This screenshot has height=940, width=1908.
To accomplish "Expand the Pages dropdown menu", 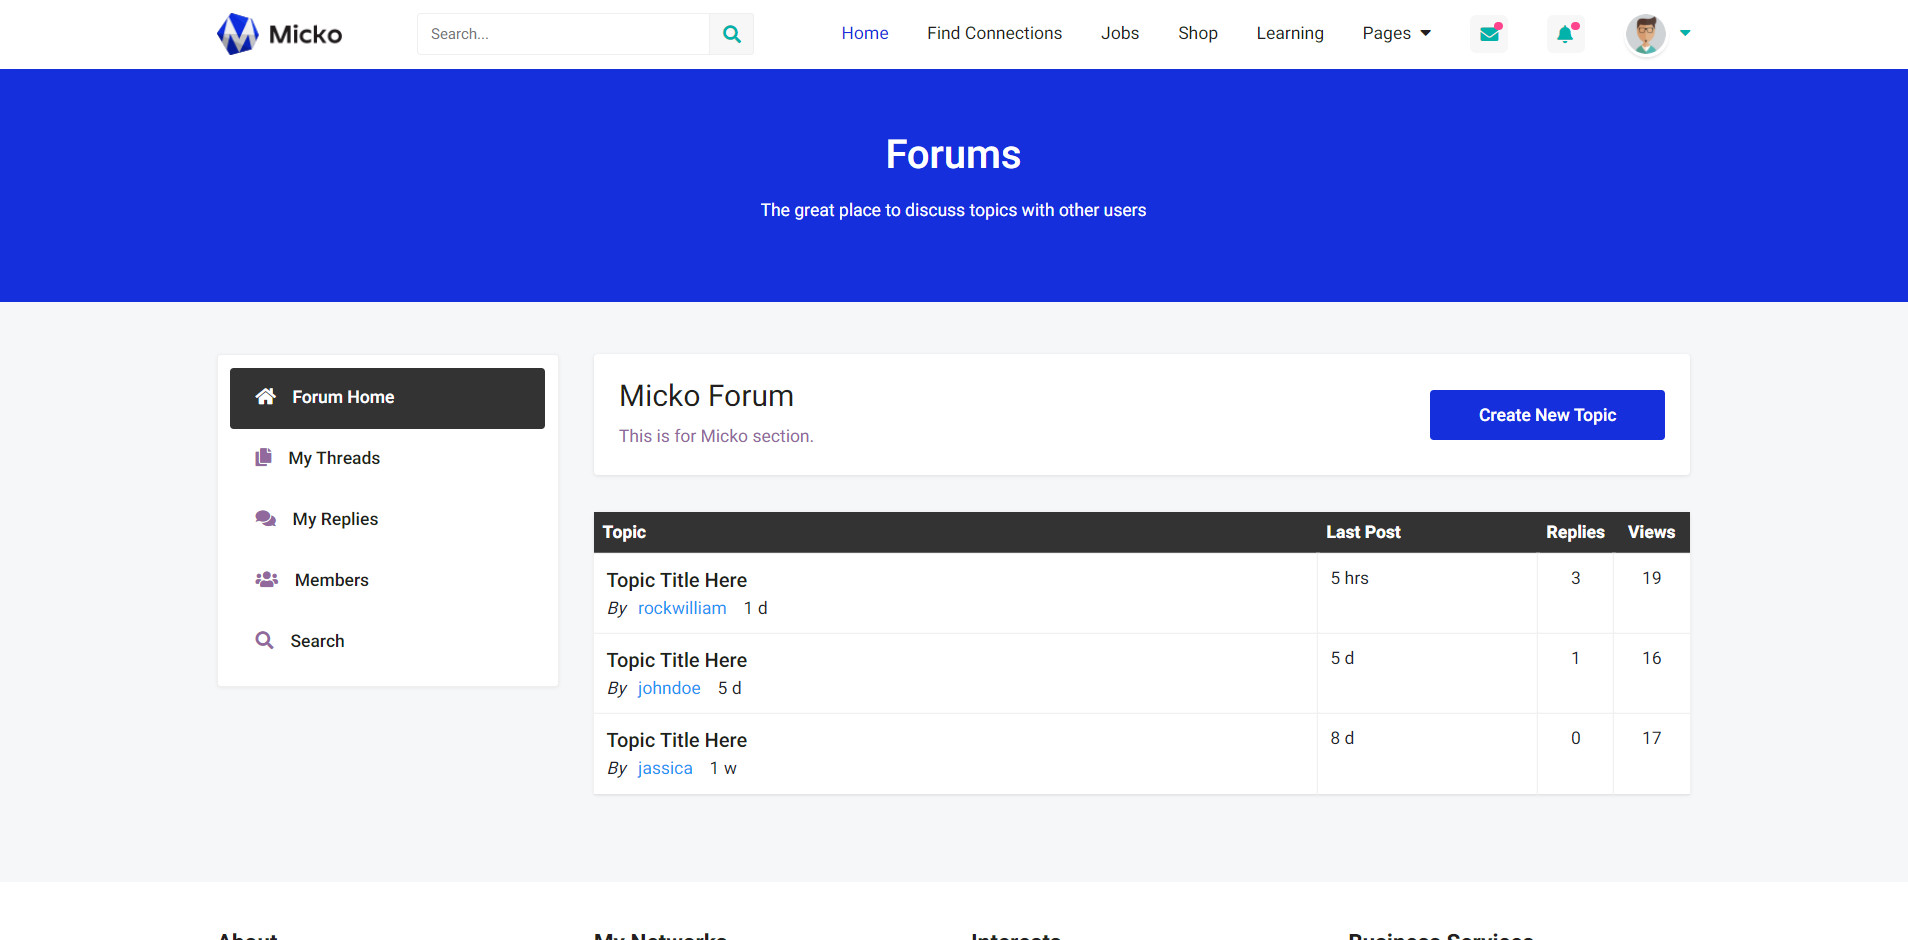I will tap(1396, 34).
